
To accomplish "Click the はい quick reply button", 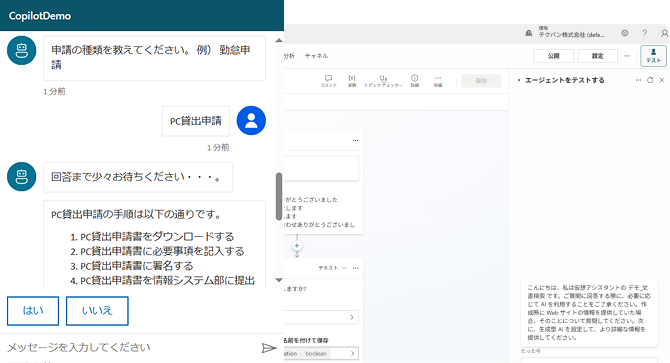I will [x=33, y=311].
